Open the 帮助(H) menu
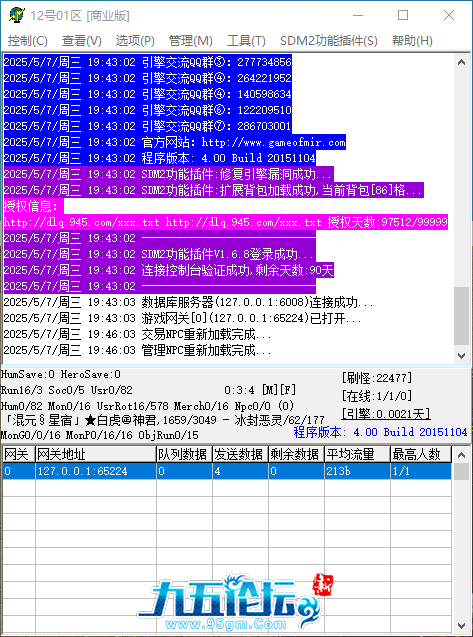The width and height of the screenshot is (473, 637). tap(412, 41)
